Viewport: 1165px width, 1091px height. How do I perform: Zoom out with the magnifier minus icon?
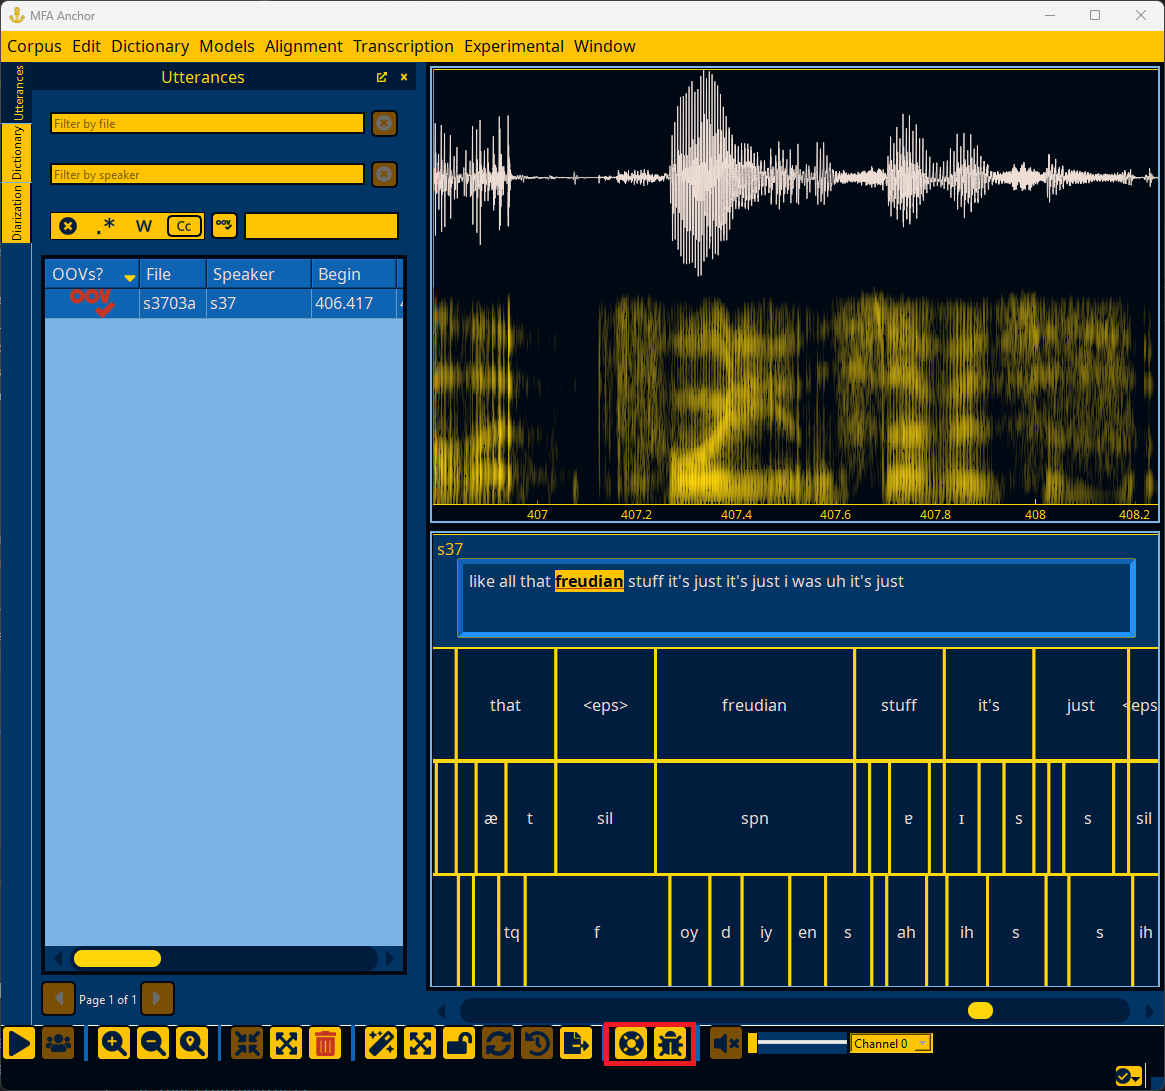(x=153, y=1043)
